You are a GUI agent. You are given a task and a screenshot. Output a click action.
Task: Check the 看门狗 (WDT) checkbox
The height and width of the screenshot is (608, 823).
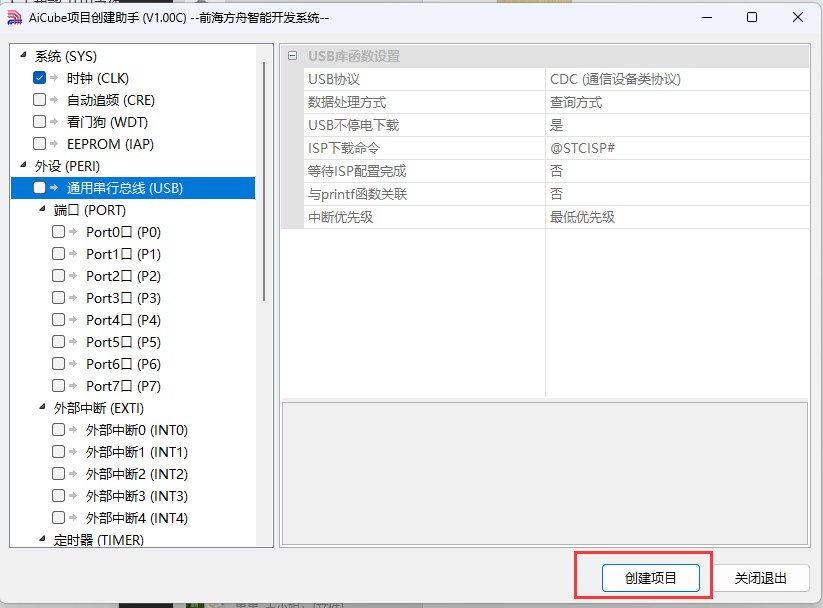[39, 122]
